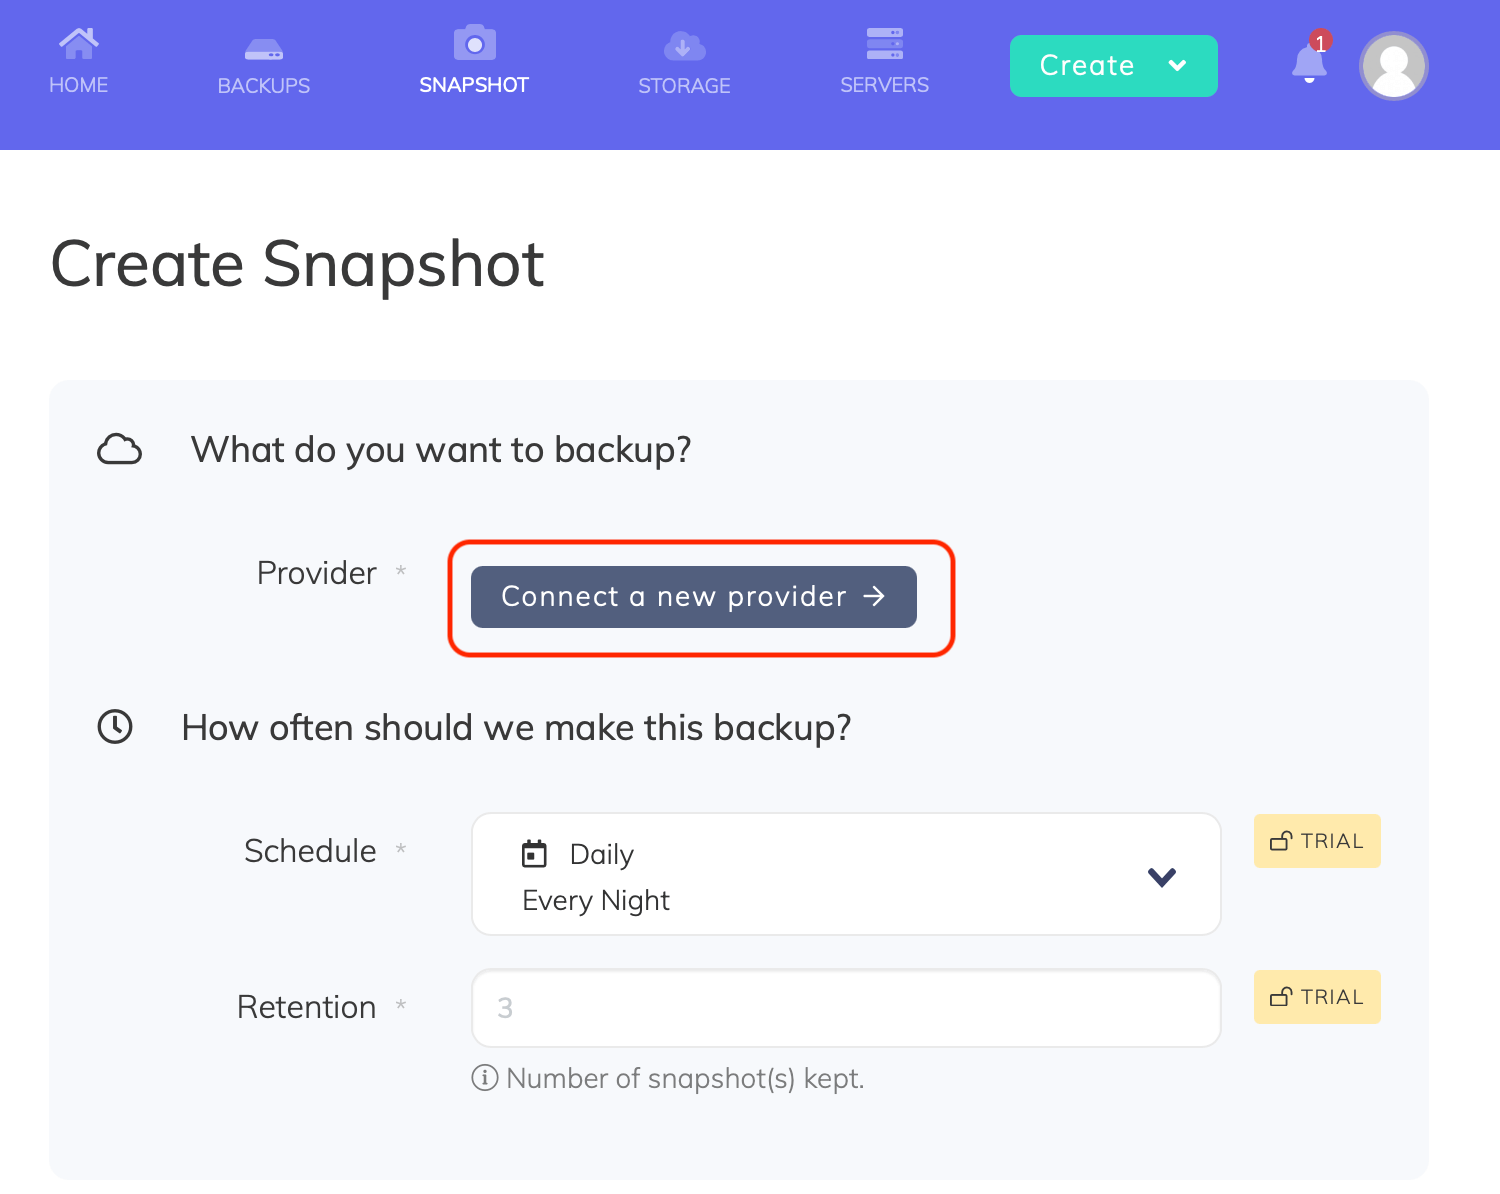Click Connect a new provider
Screen dimensions: 1500x1194
click(x=693, y=596)
